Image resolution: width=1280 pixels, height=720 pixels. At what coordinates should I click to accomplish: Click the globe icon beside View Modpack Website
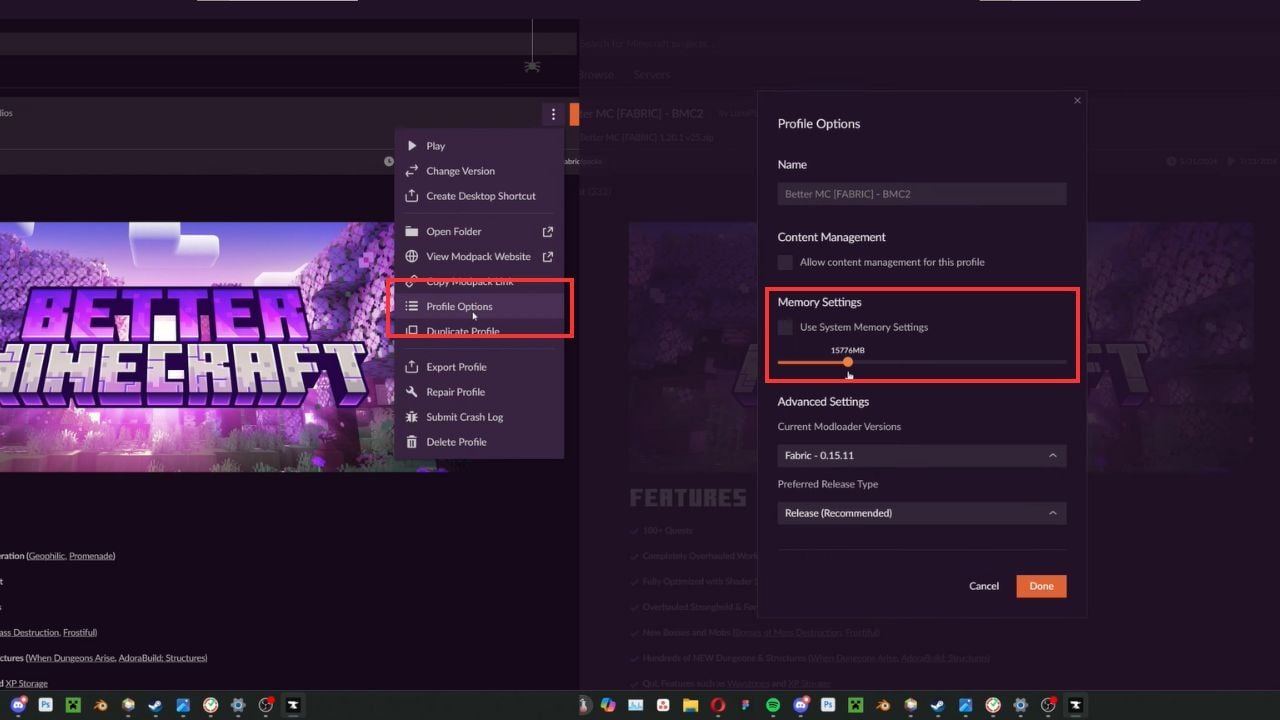pyautogui.click(x=411, y=256)
